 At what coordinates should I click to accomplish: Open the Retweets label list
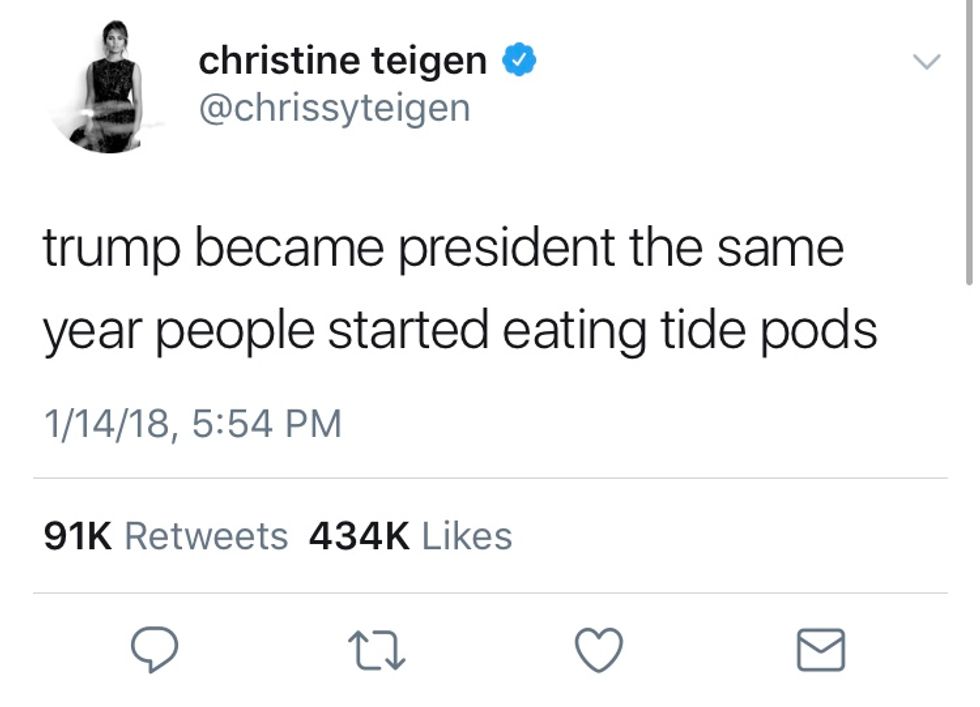[205, 537]
